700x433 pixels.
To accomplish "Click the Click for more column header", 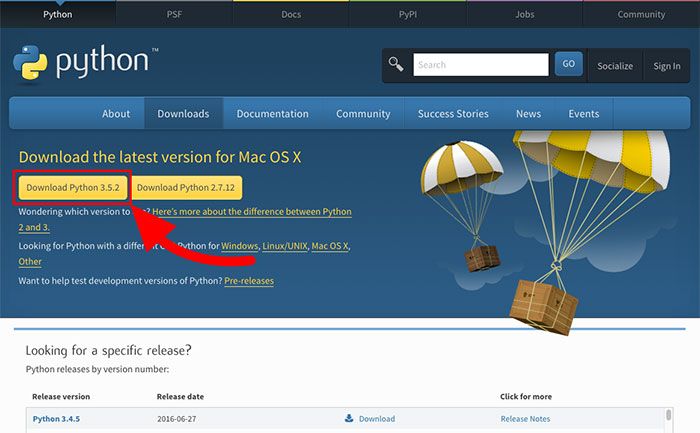I will (526, 396).
